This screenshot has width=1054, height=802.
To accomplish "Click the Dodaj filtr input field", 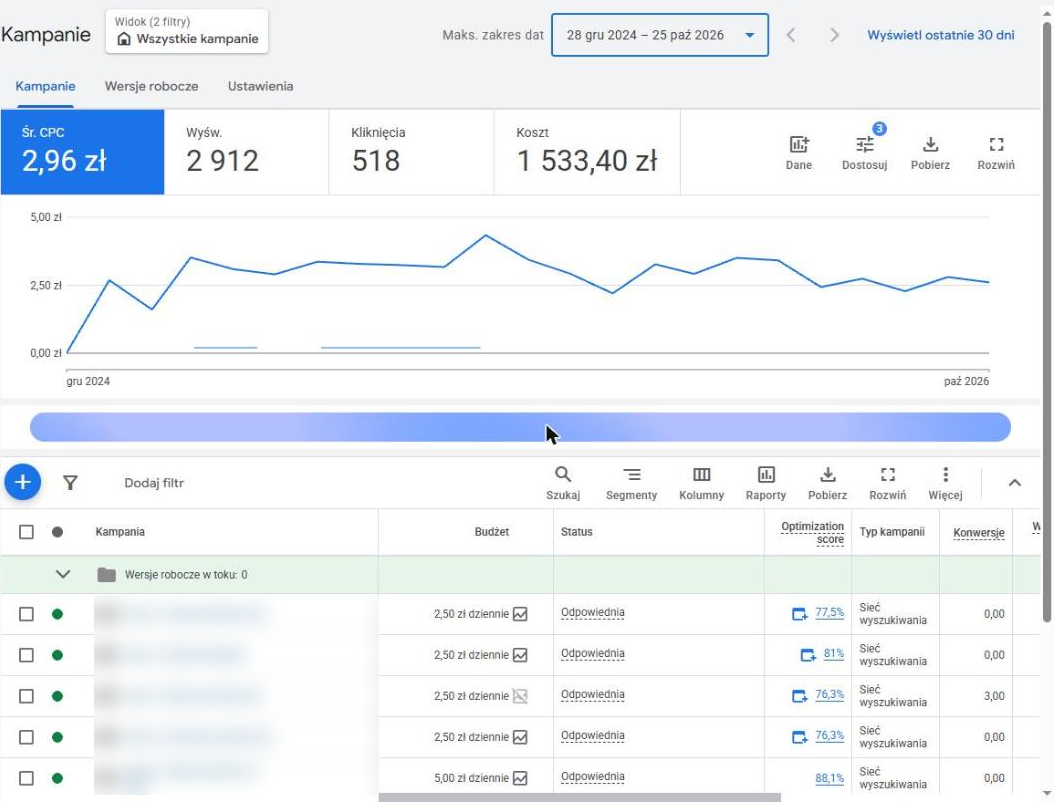I will coord(154,483).
